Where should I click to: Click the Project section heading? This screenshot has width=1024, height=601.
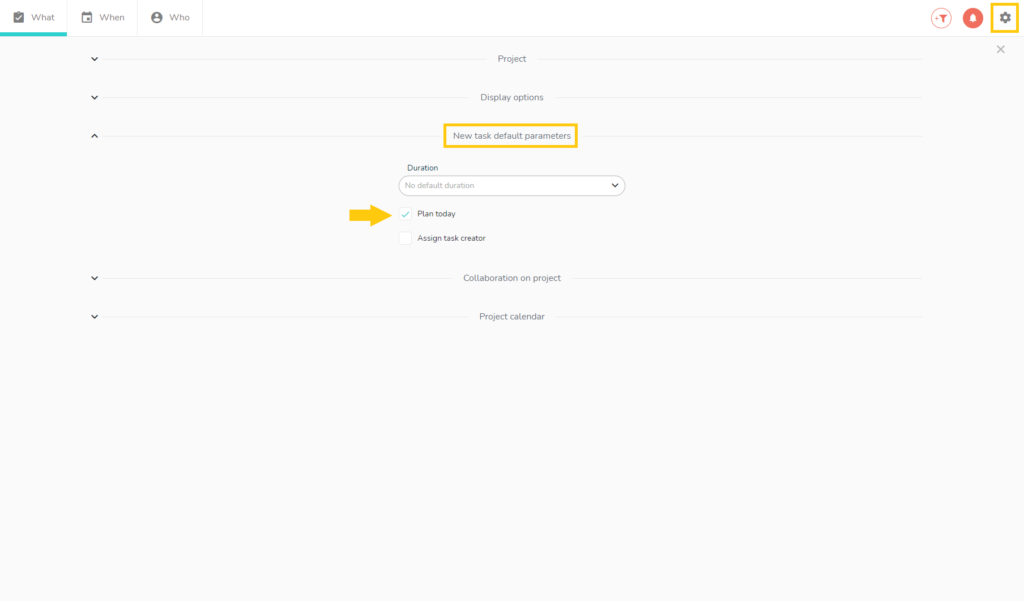coord(512,59)
